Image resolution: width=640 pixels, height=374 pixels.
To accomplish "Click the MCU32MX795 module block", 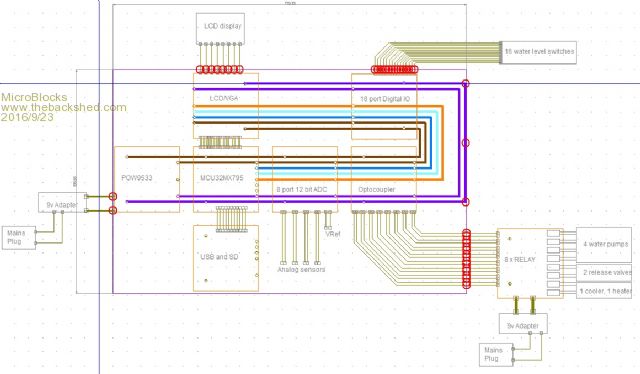I will 226,179.
